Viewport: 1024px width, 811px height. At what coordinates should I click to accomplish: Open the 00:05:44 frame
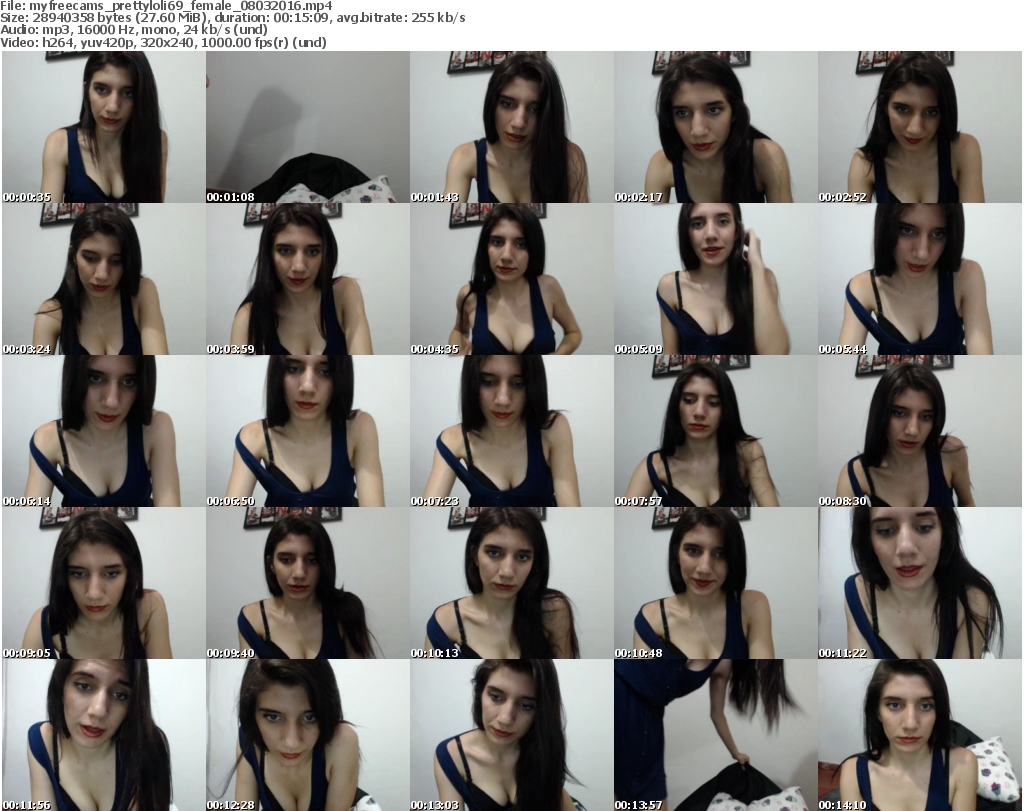pos(920,279)
